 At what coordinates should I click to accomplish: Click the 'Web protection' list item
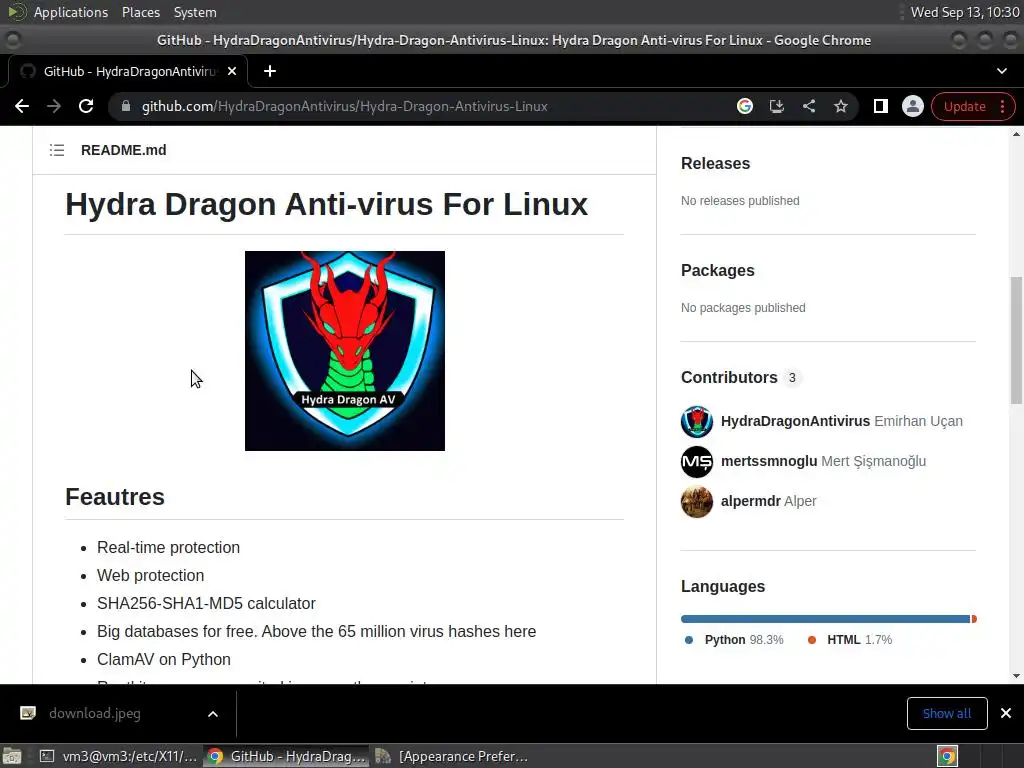150,575
